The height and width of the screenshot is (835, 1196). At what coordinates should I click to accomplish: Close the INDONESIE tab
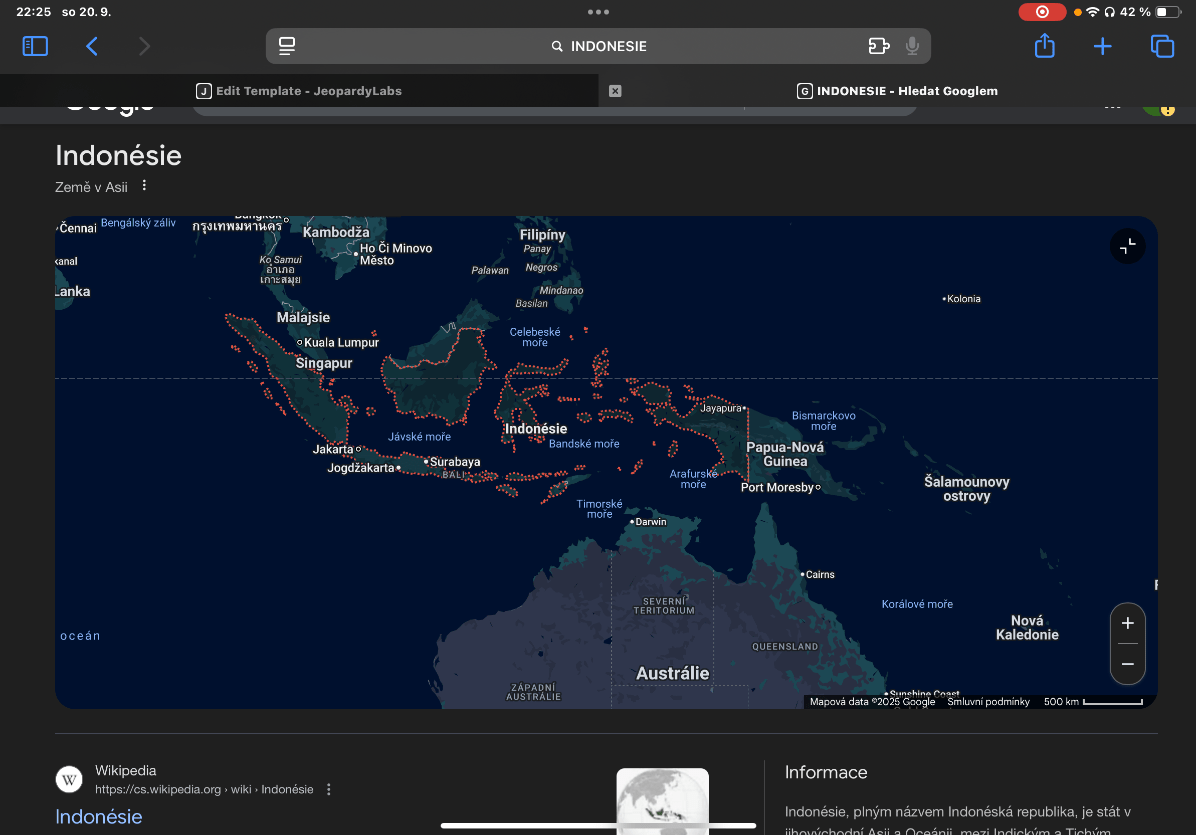pyautogui.click(x=615, y=91)
